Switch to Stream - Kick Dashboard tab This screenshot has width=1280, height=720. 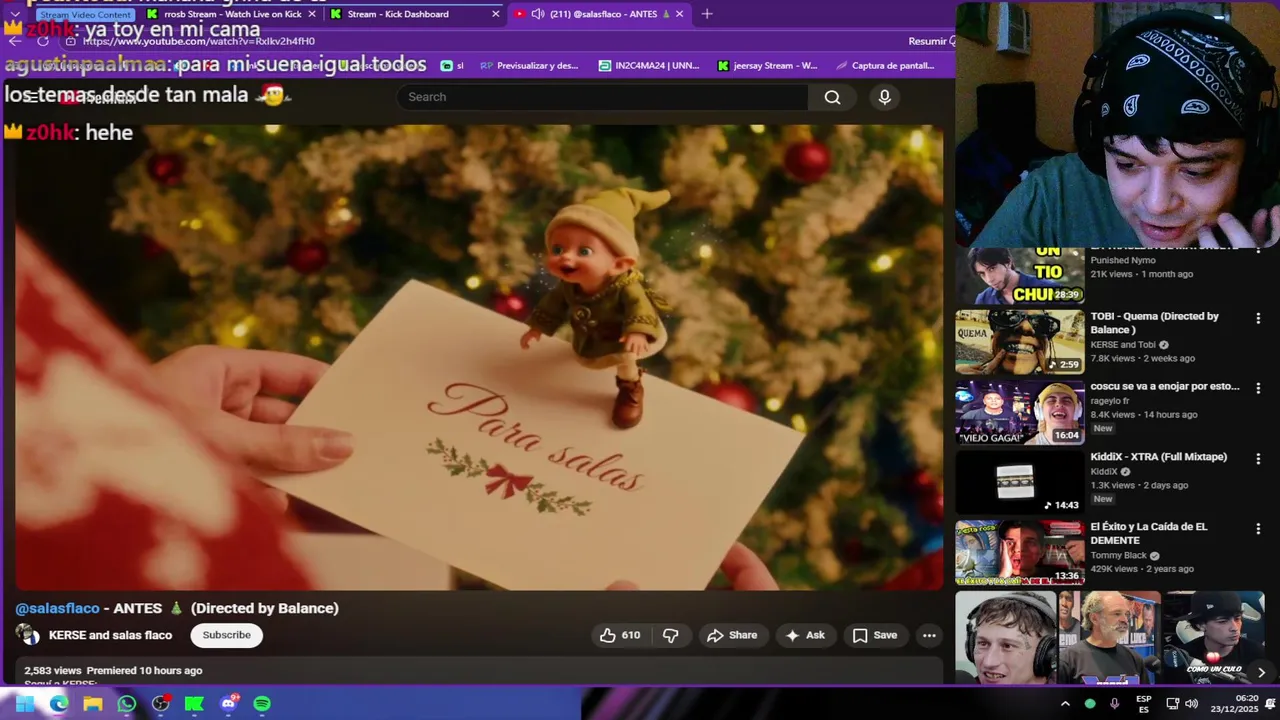pyautogui.click(x=398, y=14)
